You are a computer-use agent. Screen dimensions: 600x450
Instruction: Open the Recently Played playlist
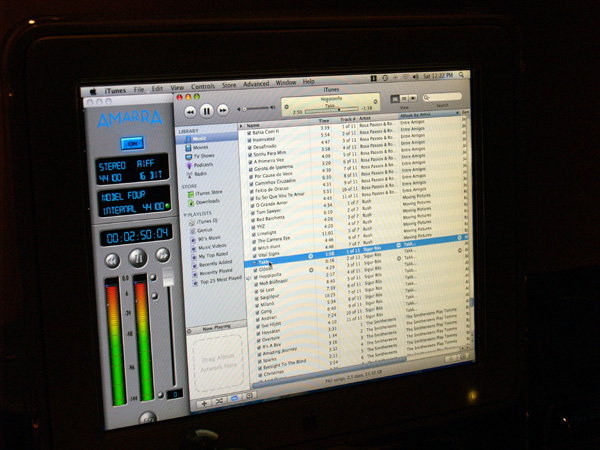point(213,272)
